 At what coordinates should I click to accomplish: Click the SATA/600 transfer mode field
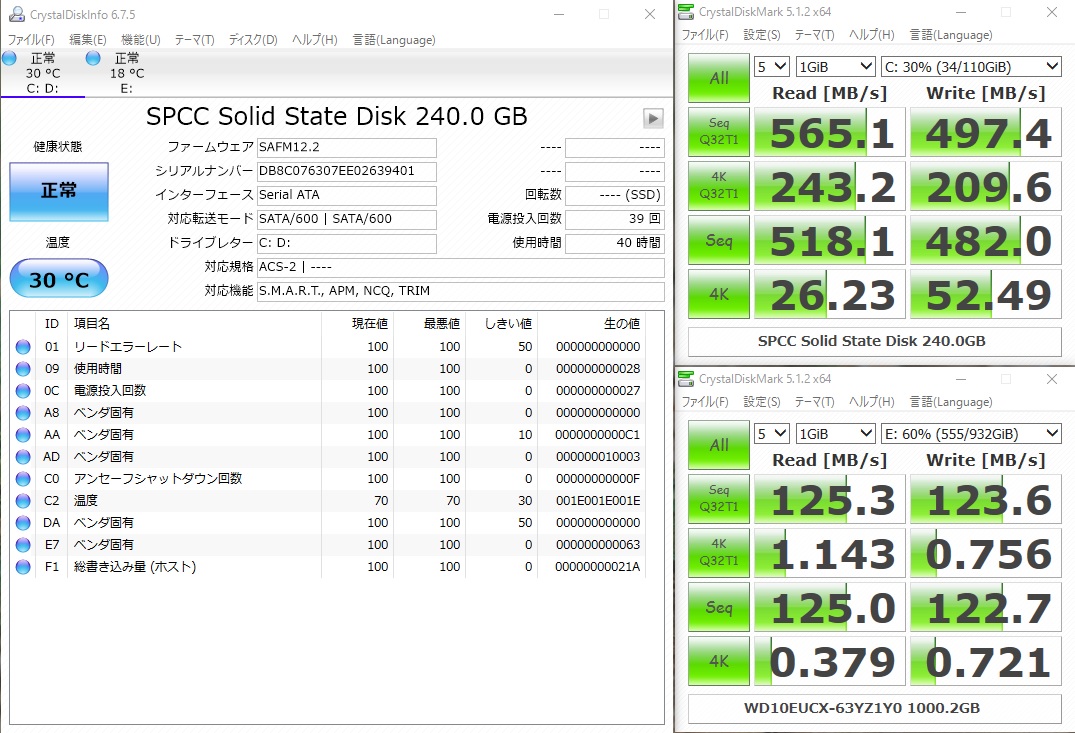tap(347, 219)
